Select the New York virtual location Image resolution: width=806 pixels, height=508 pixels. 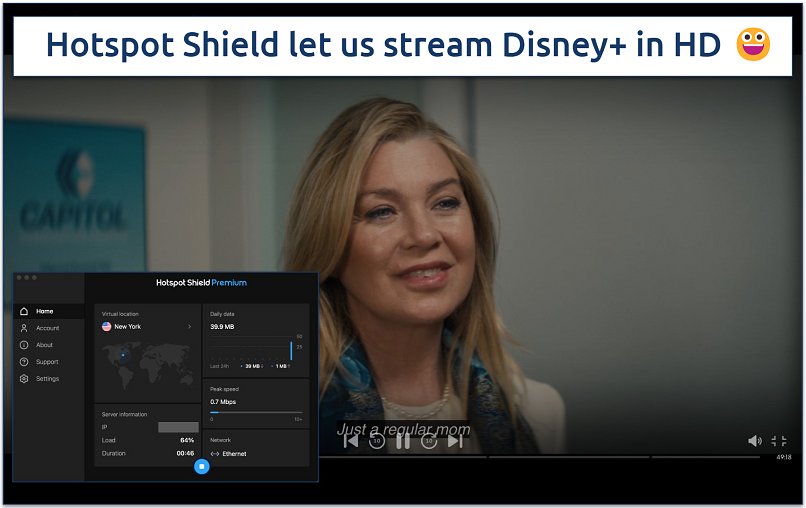tap(147, 326)
